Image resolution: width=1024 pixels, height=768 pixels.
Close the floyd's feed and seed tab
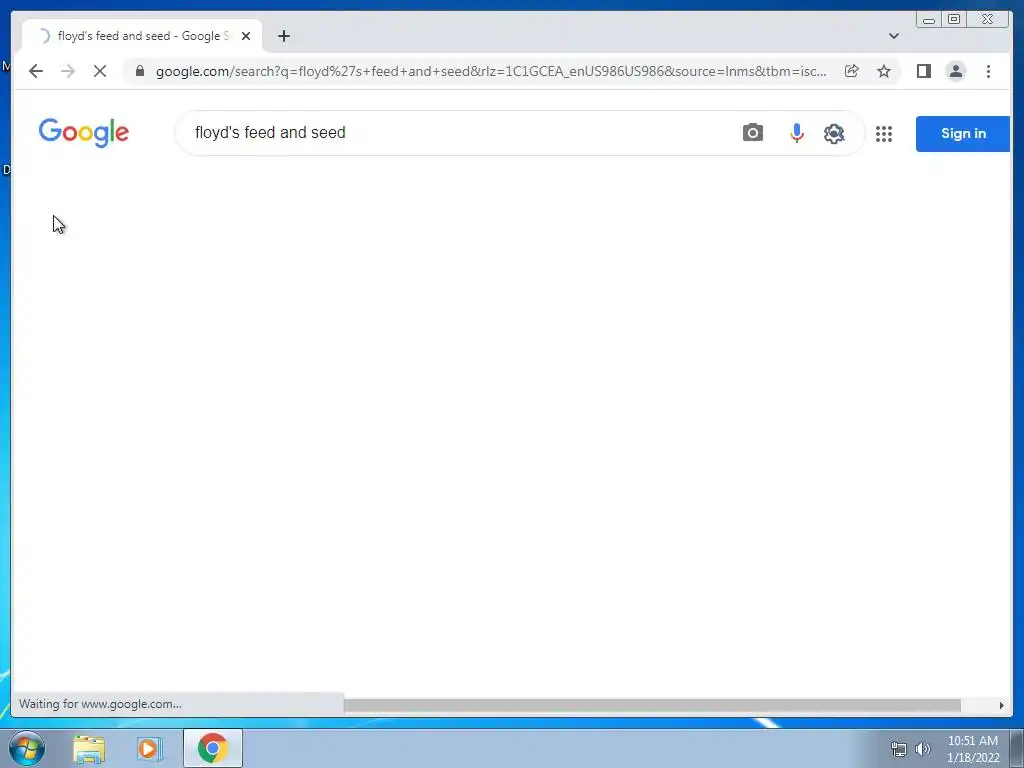(246, 36)
